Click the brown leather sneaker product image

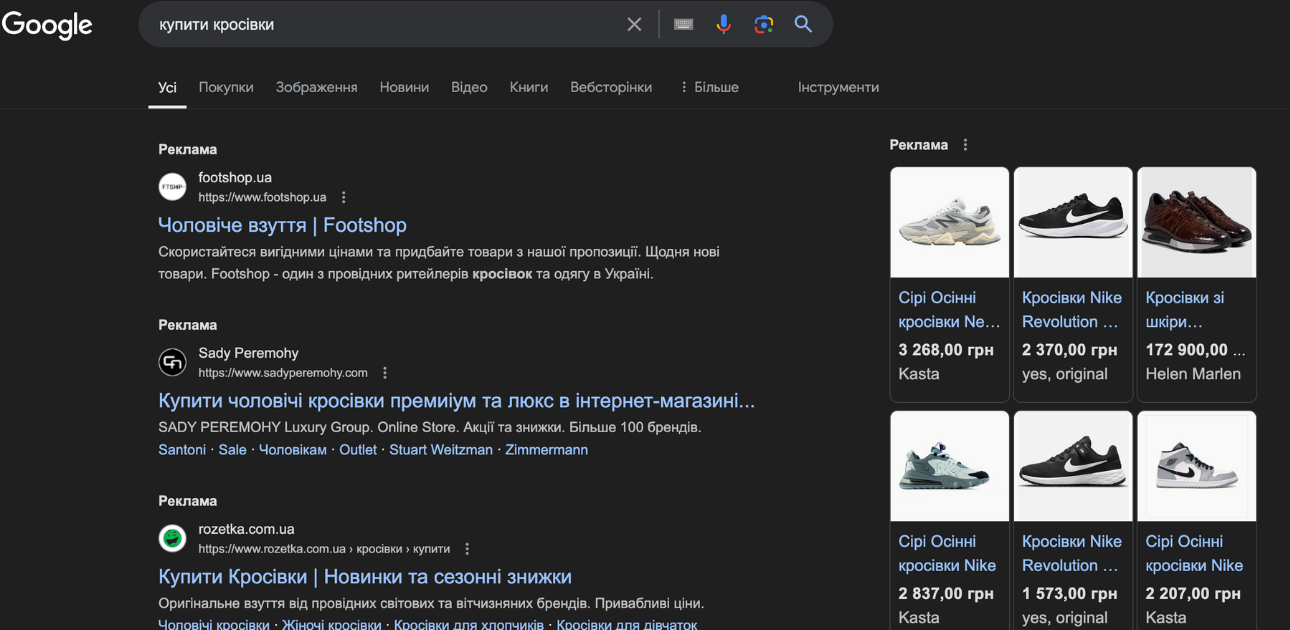tap(1196, 222)
